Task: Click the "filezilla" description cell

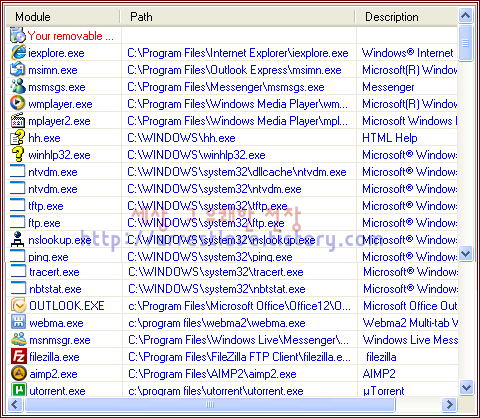Action: [381, 357]
